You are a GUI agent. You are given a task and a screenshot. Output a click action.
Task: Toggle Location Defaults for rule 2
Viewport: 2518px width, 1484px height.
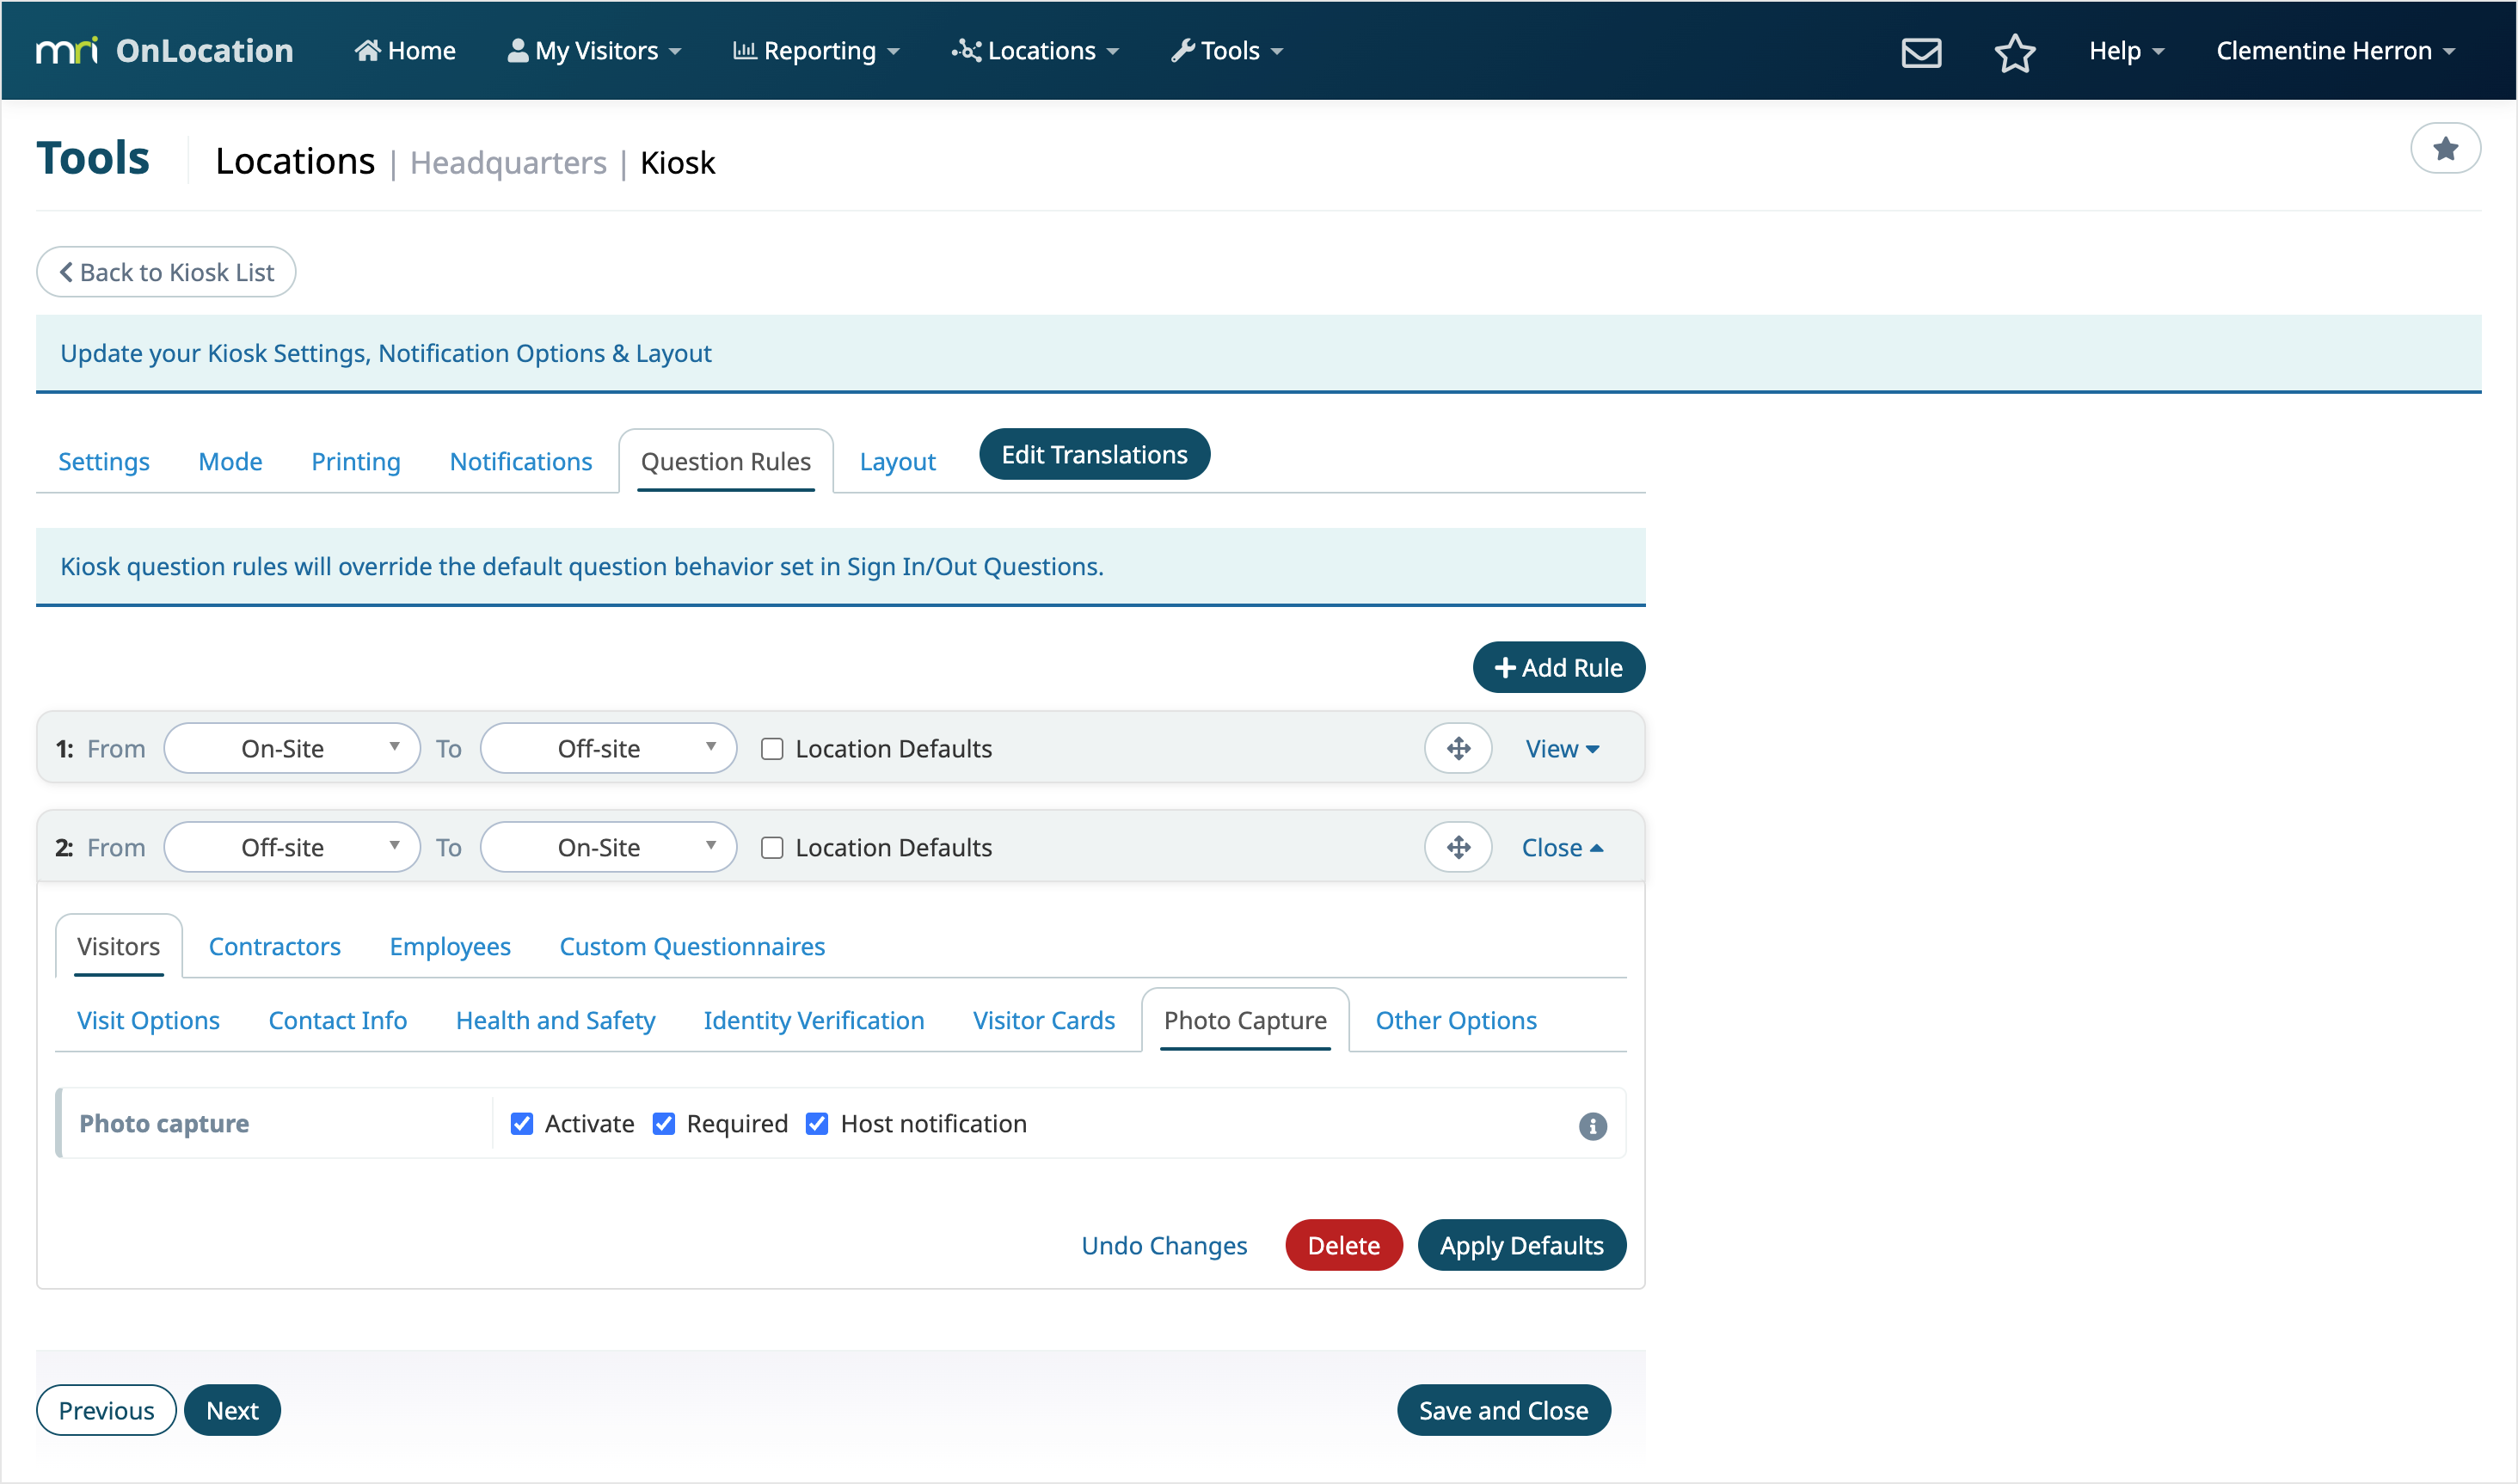[x=772, y=847]
